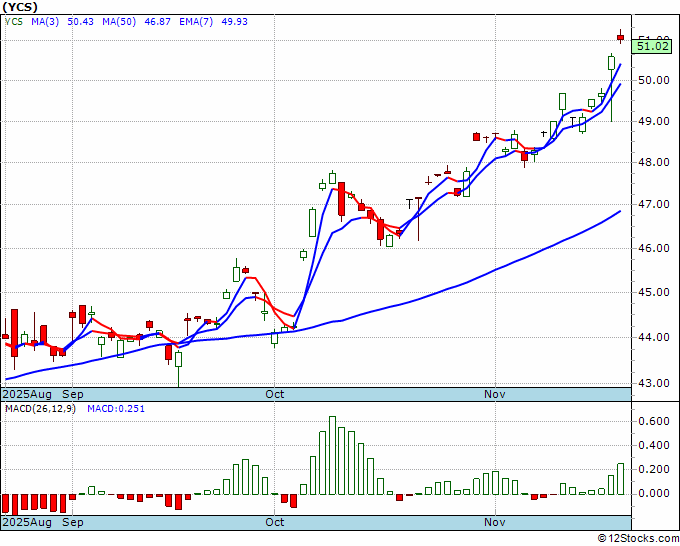Click Sep label on price chart axis
680x546 pixels.
[x=73, y=394]
